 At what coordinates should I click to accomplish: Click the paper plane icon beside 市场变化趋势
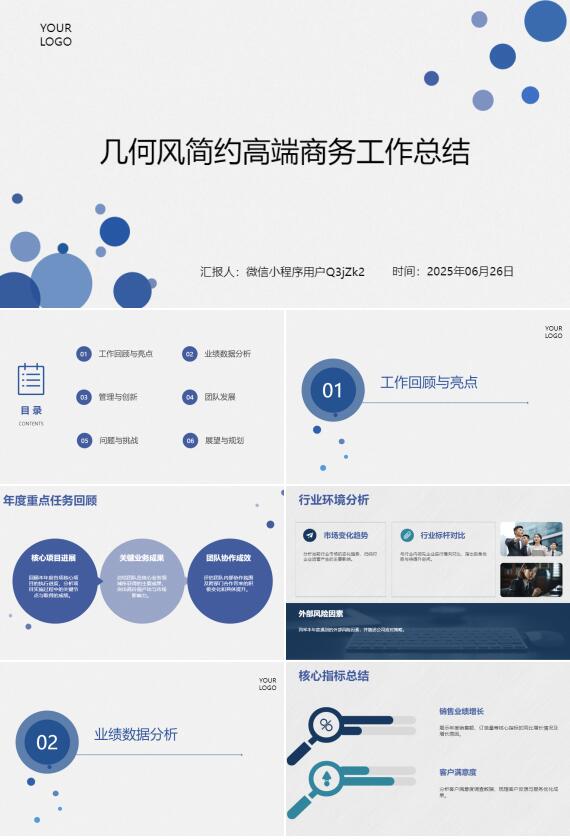coord(310,535)
